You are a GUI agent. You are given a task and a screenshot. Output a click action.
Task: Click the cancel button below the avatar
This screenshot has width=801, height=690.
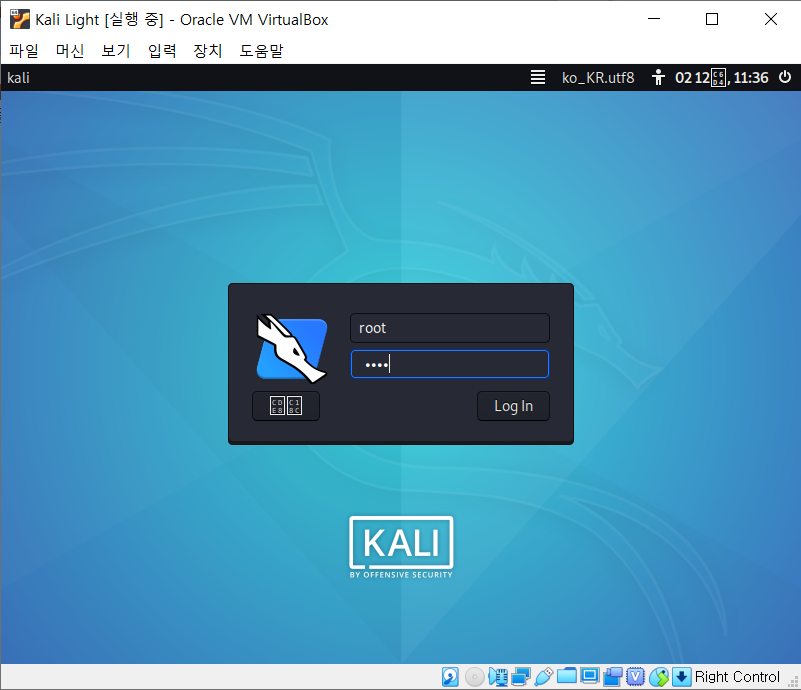point(286,406)
